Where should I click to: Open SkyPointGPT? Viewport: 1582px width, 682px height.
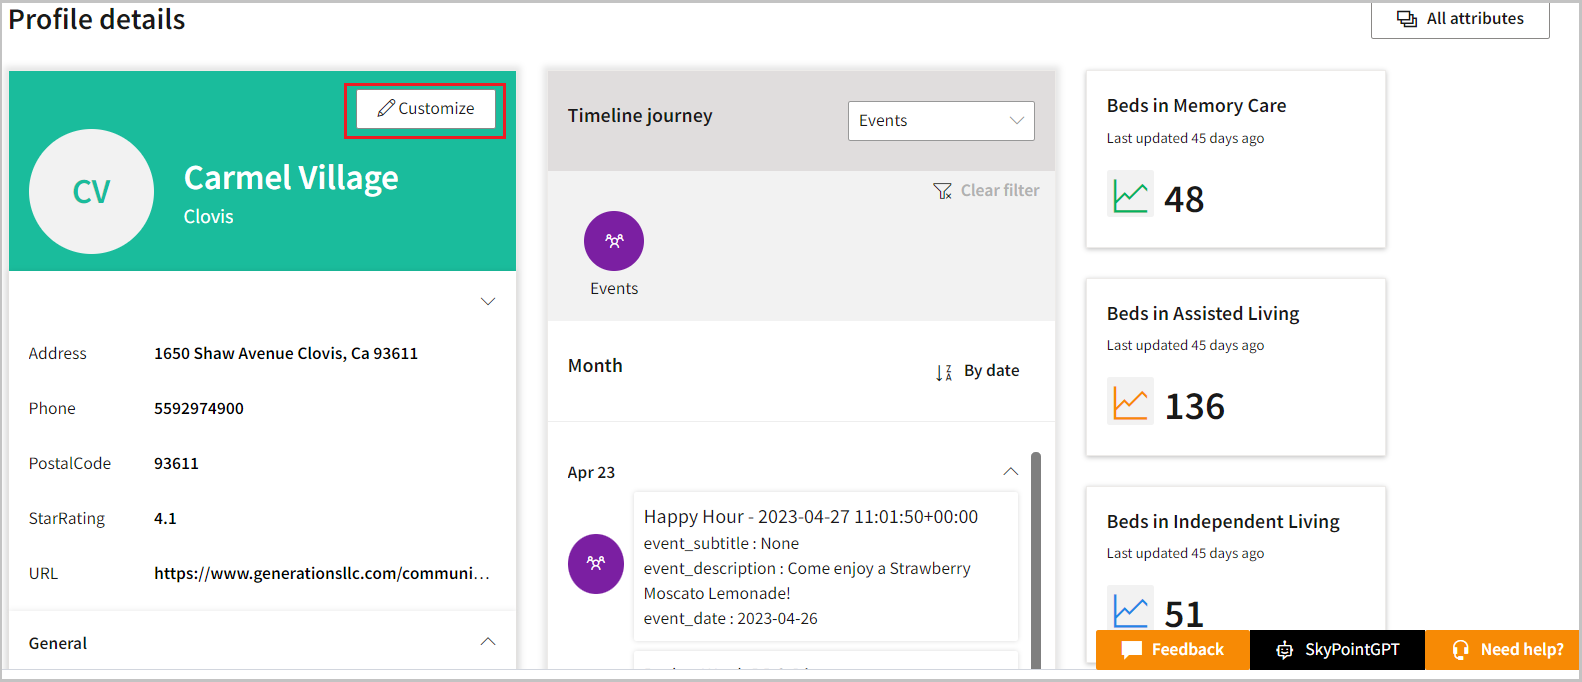pos(1337,650)
